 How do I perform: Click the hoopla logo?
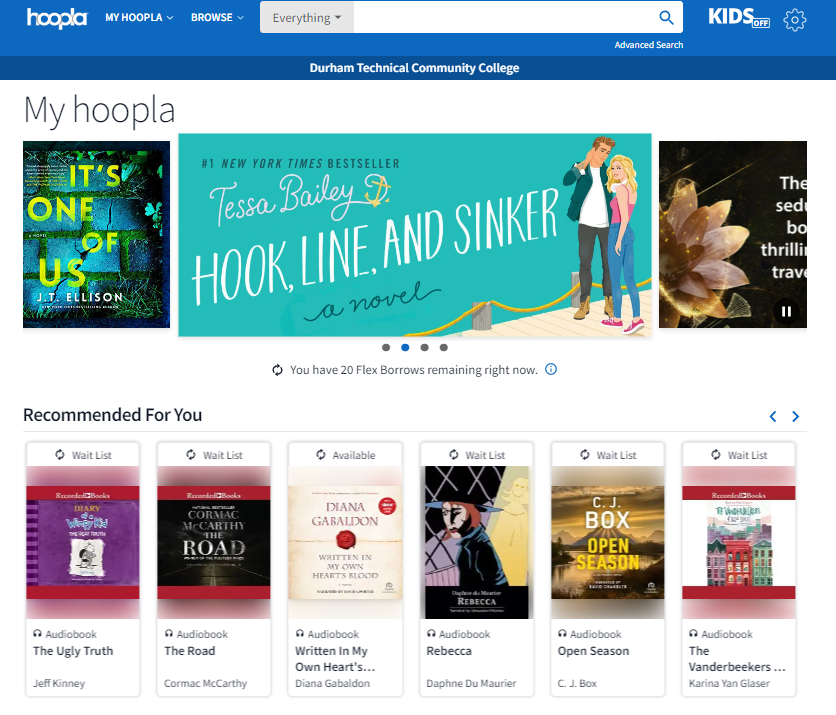[x=57, y=18]
